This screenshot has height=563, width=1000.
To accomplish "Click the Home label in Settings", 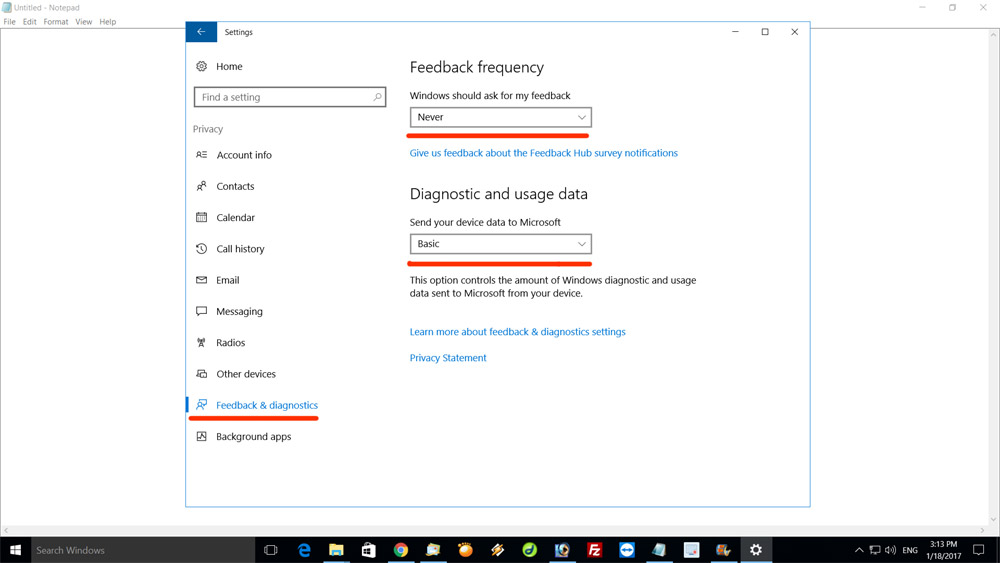I will pyautogui.click(x=229, y=66).
